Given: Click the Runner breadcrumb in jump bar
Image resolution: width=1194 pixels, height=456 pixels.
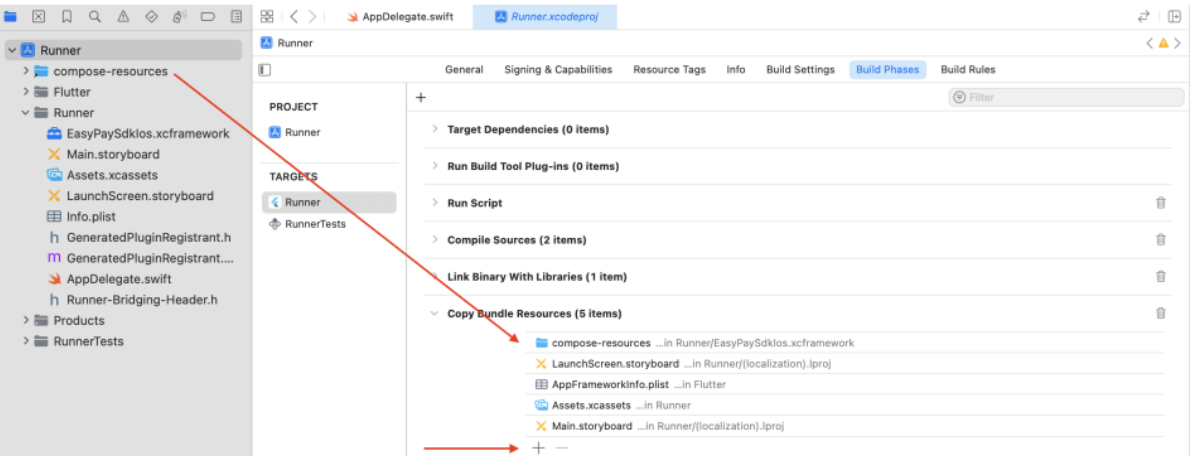Looking at the screenshot, I should (x=287, y=43).
